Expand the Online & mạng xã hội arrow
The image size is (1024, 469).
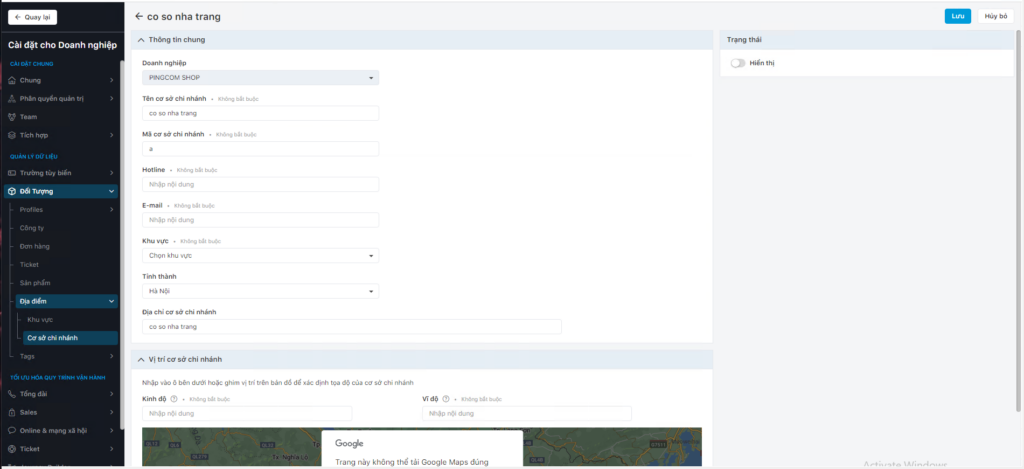pos(112,430)
